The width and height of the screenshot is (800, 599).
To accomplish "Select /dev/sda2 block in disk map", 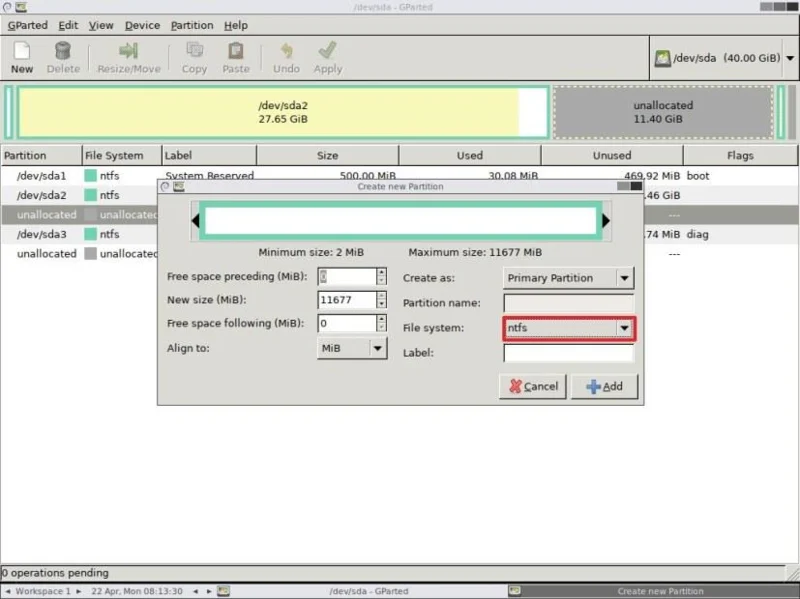I will coord(283,112).
